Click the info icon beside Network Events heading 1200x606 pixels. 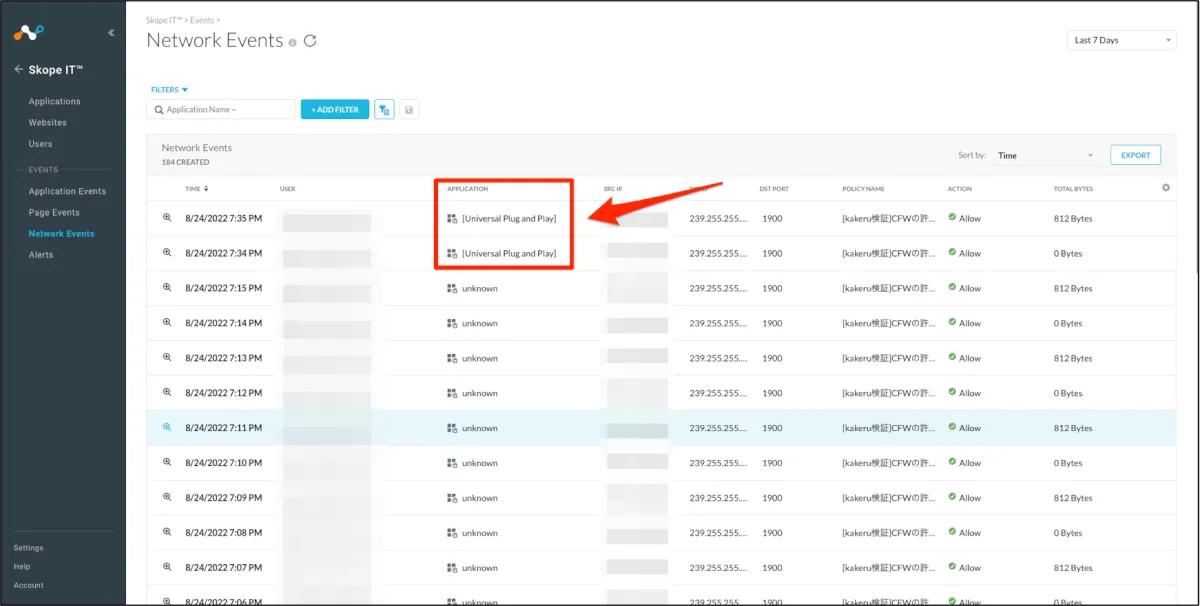tap(293, 42)
